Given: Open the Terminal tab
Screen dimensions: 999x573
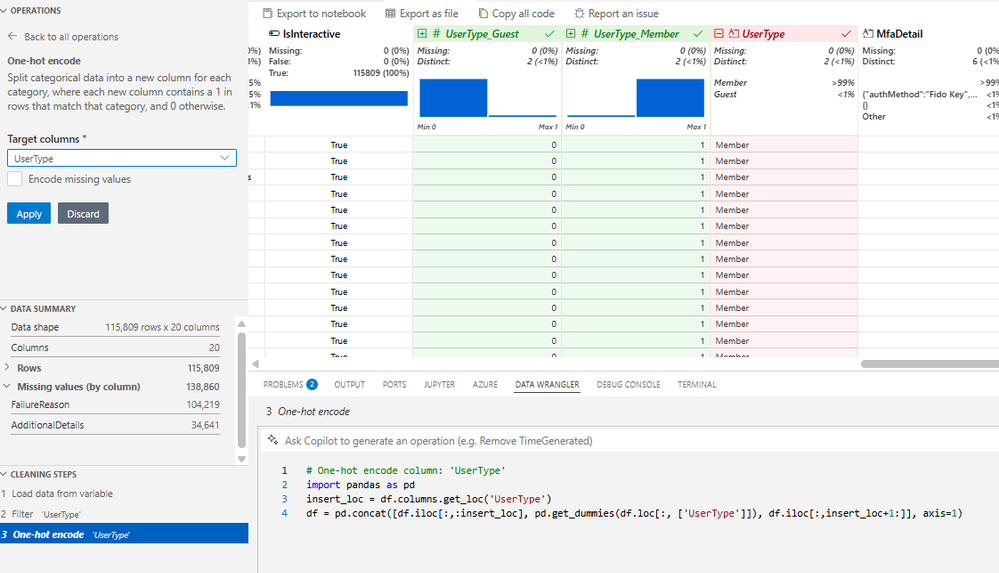Looking at the screenshot, I should coord(697,385).
